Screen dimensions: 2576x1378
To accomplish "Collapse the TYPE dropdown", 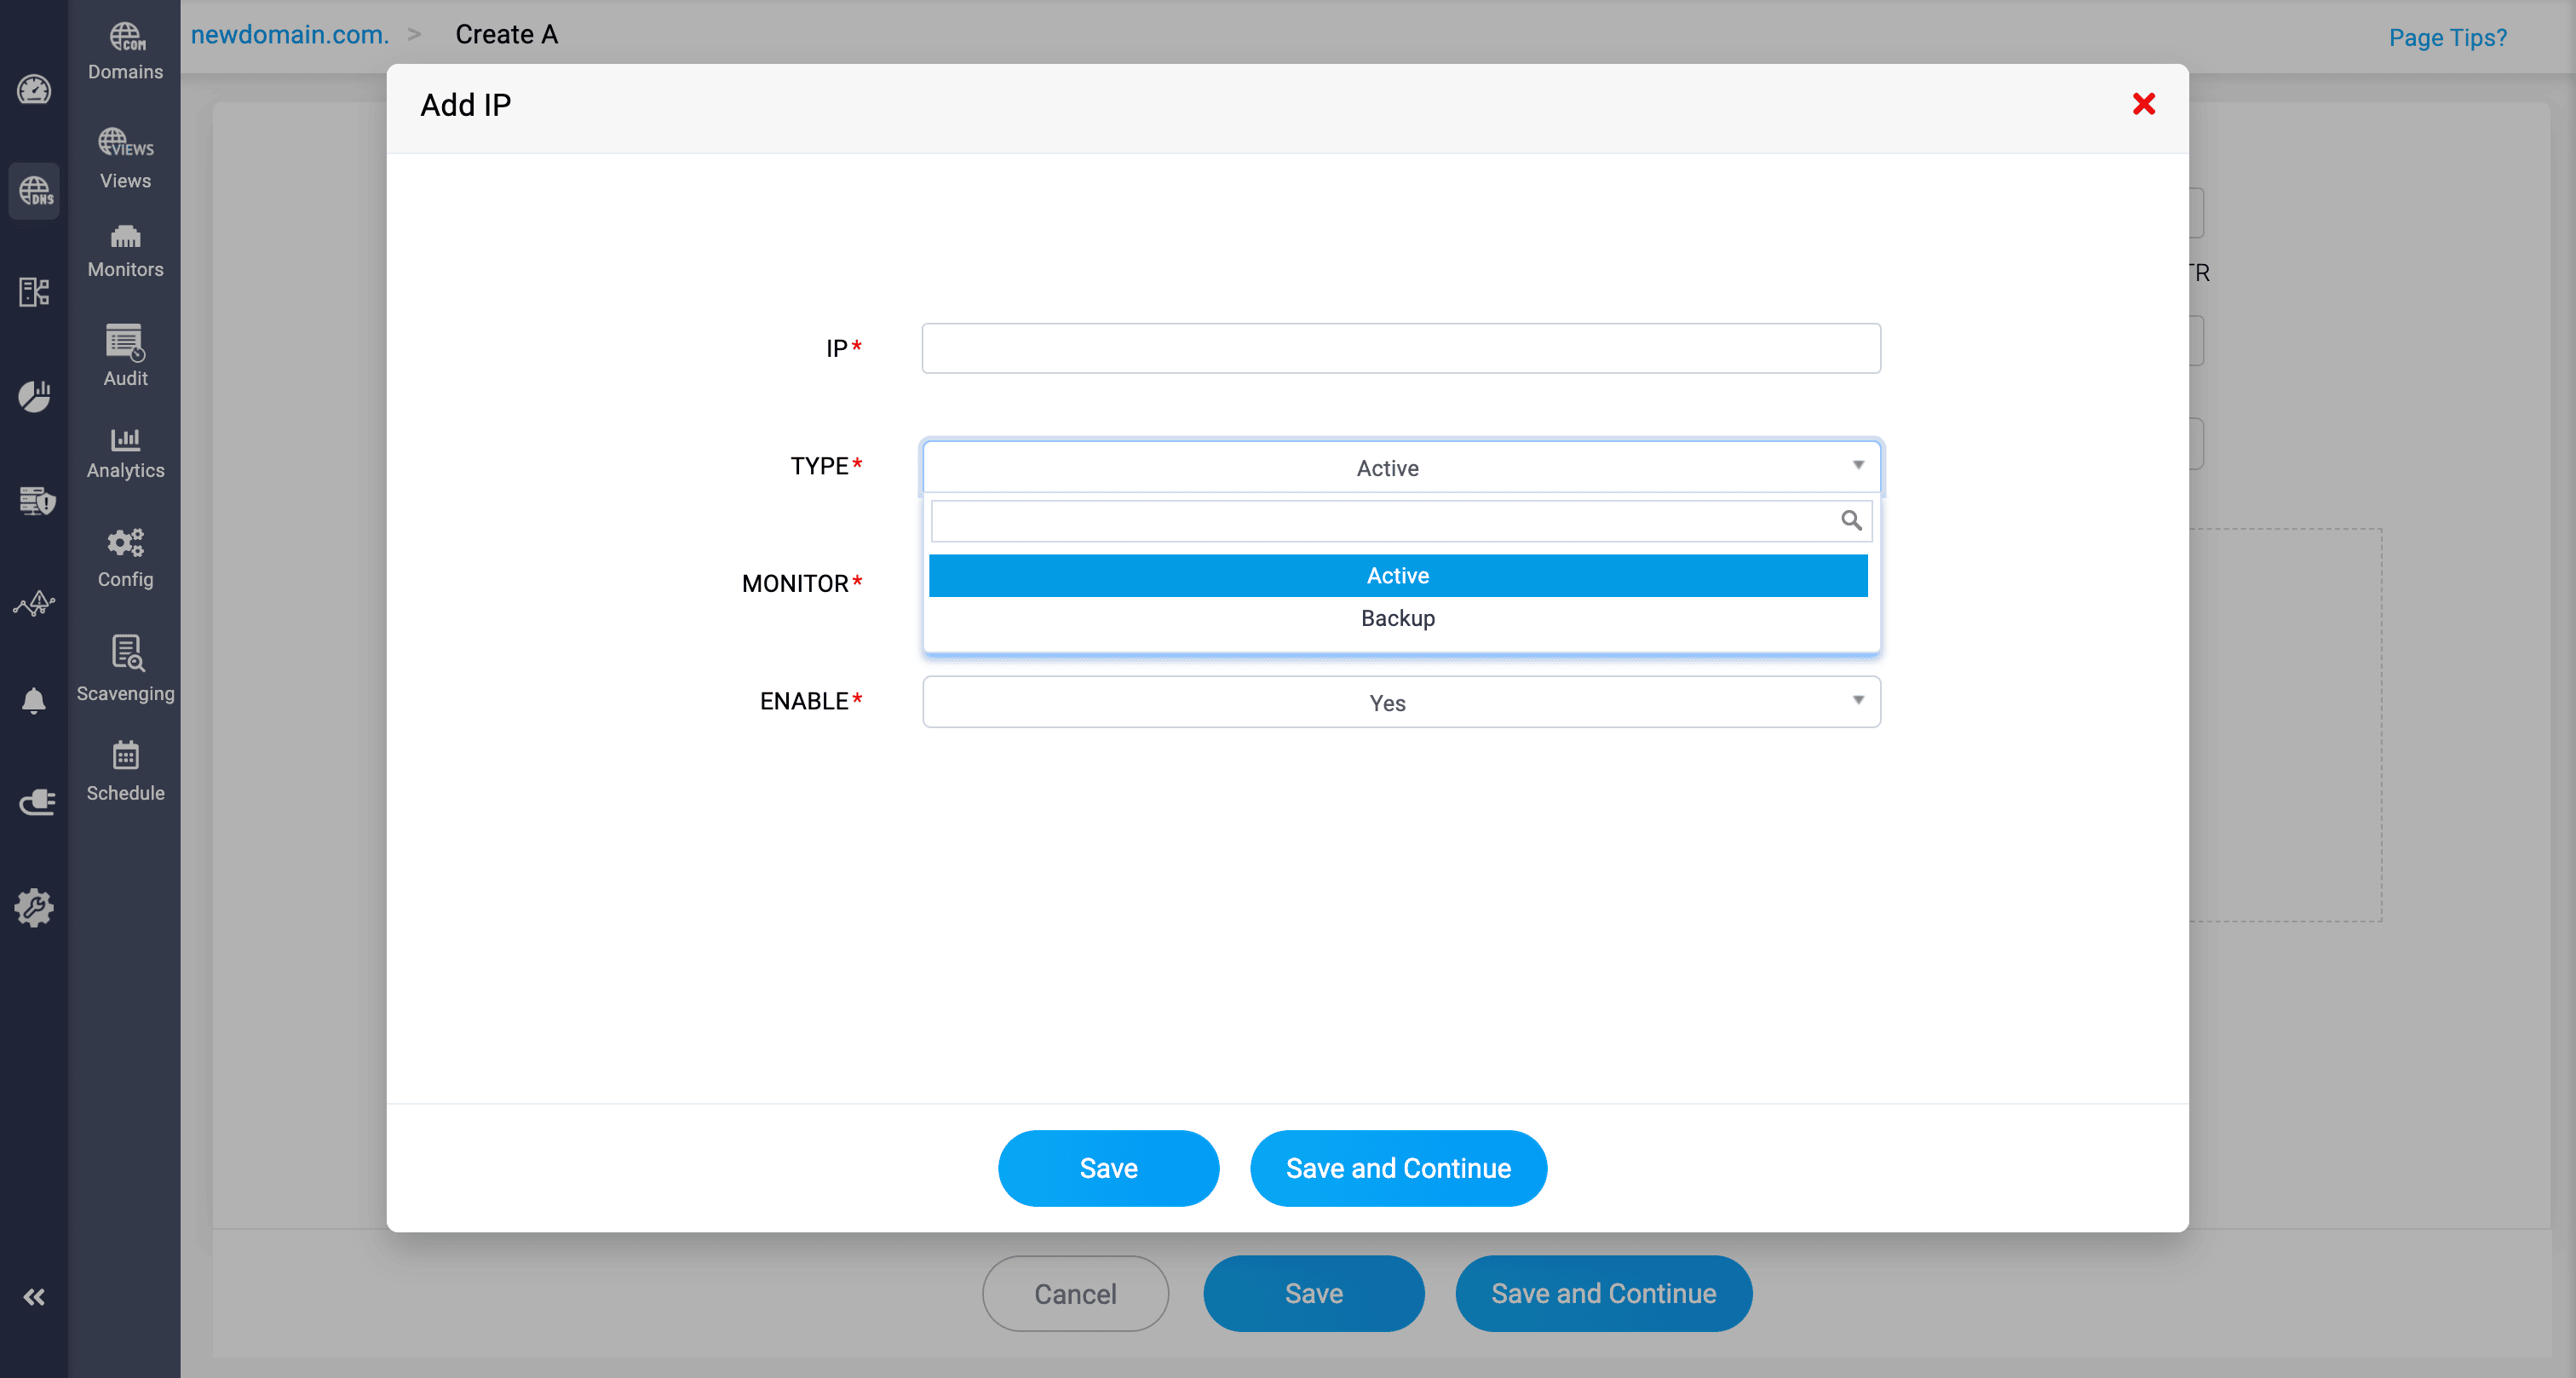I will (1400, 467).
